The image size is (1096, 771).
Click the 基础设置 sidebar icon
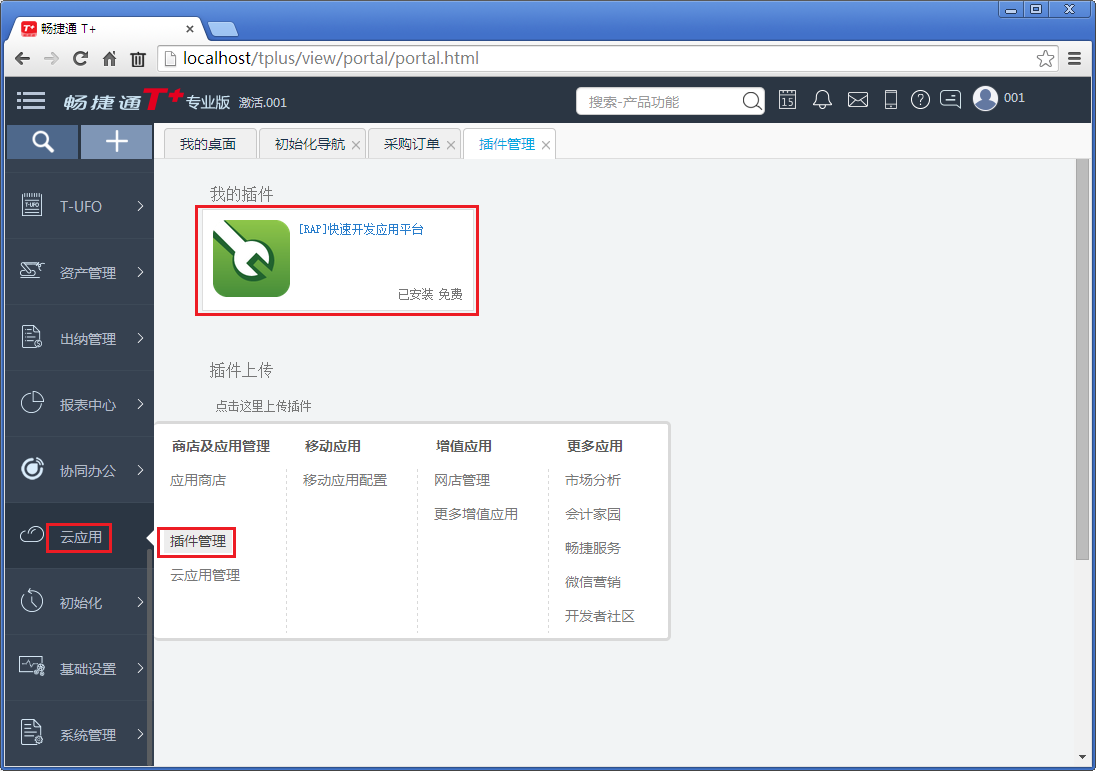(32, 667)
